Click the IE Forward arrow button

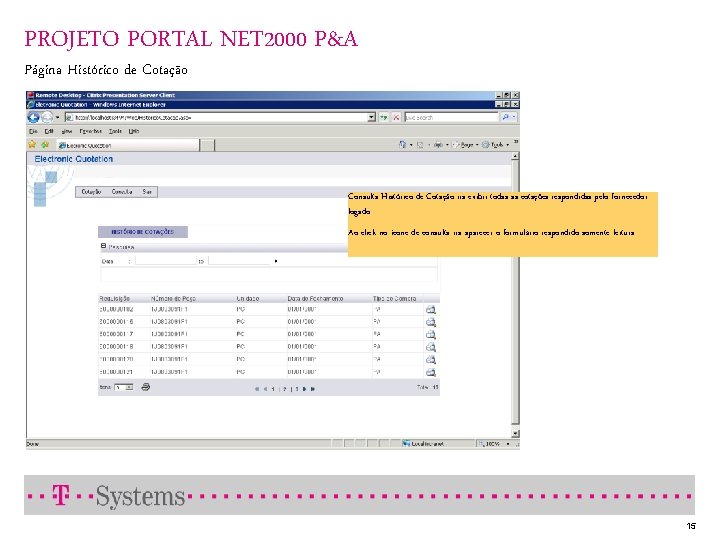[x=46, y=118]
